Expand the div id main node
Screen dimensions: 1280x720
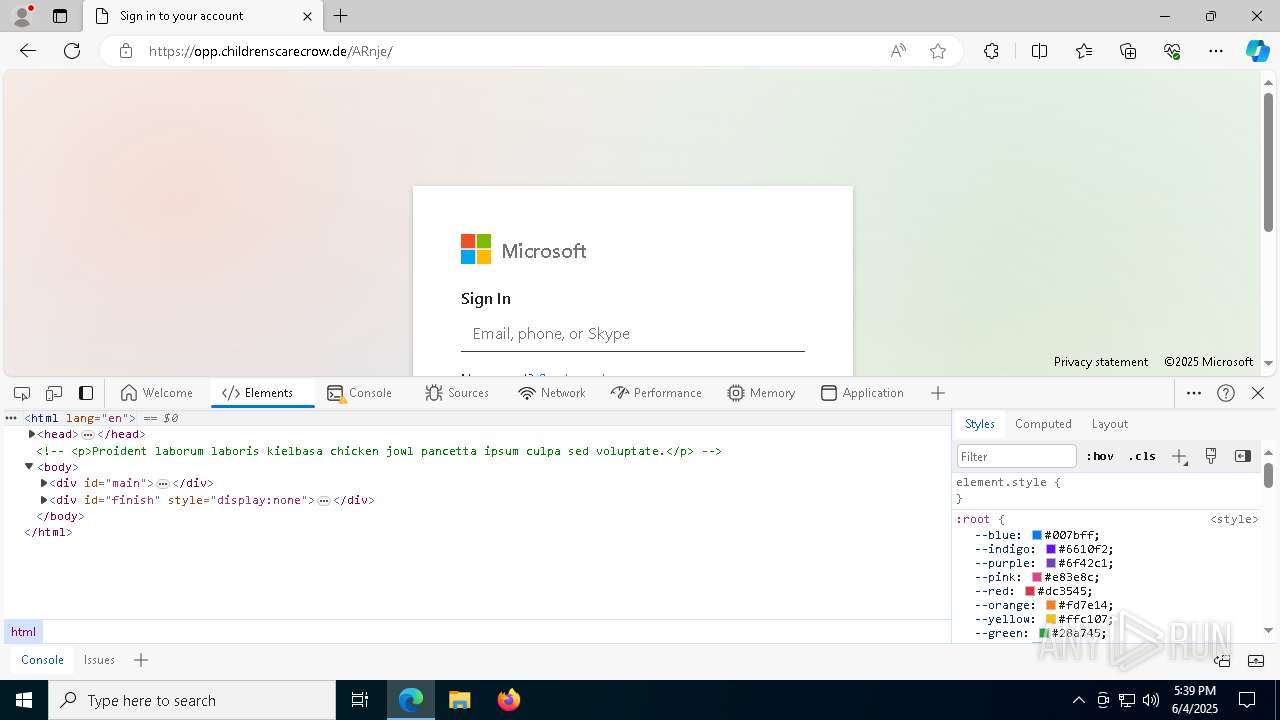(44, 483)
